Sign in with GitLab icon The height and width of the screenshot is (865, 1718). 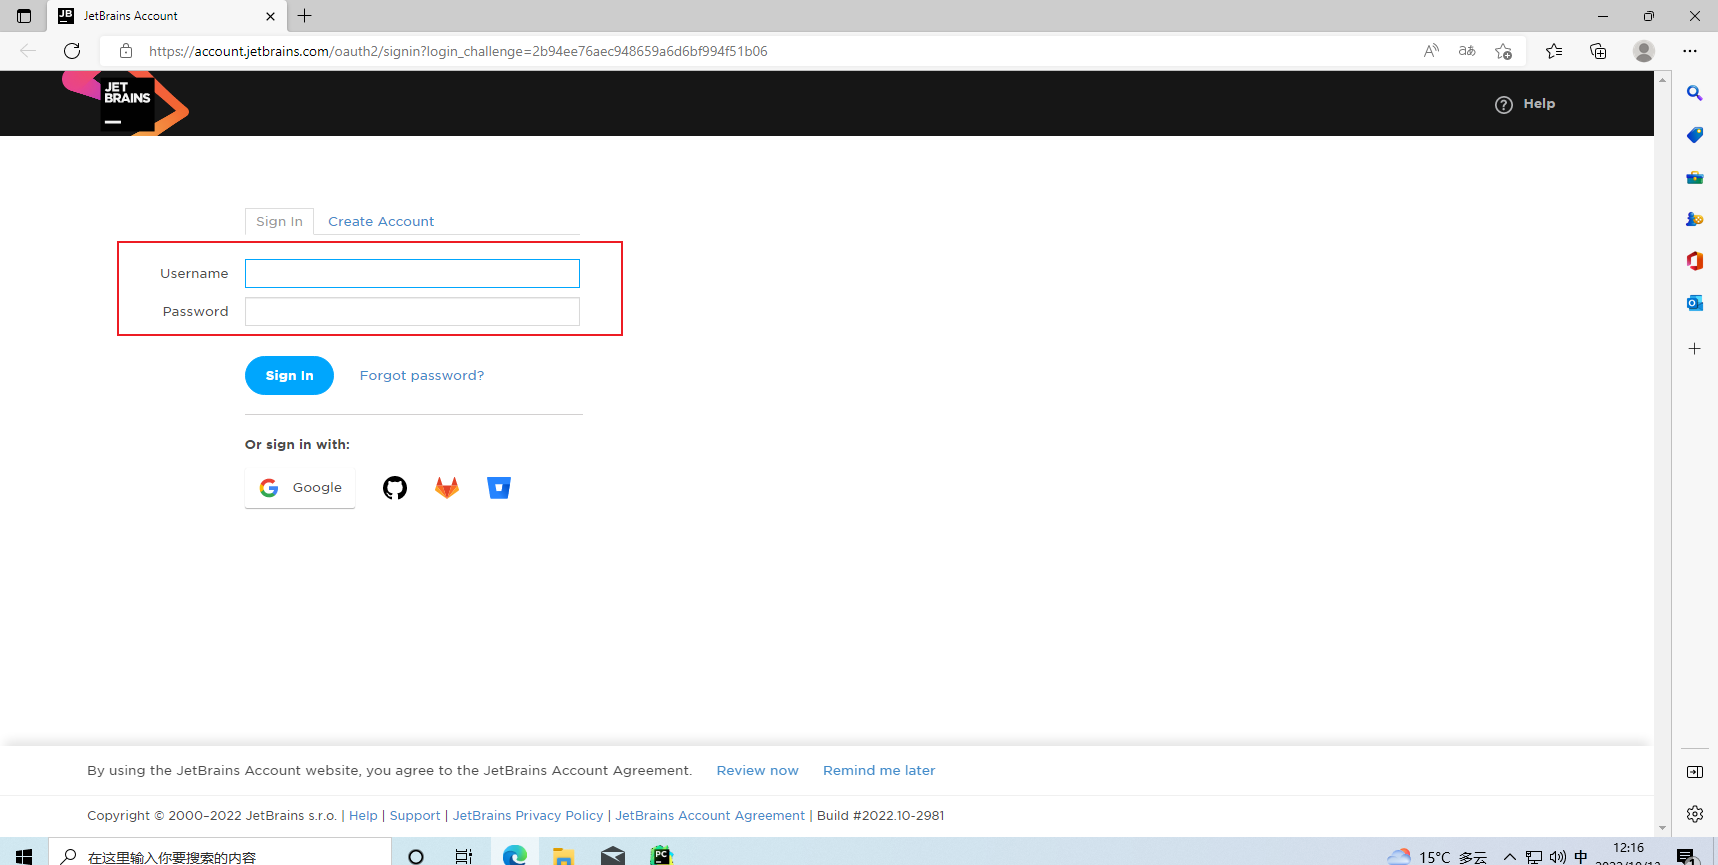tap(447, 488)
